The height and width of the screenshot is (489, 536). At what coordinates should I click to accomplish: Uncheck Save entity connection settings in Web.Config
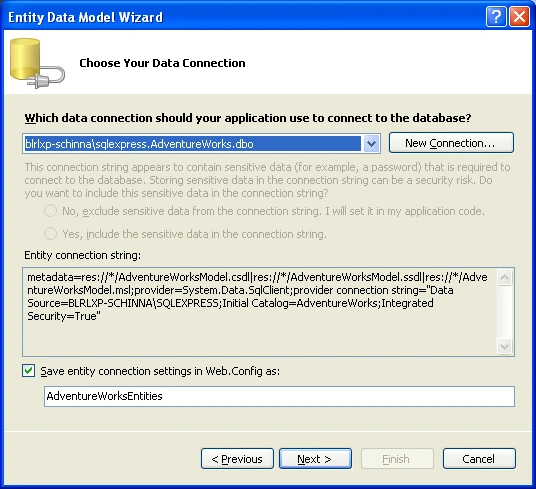pos(29,371)
